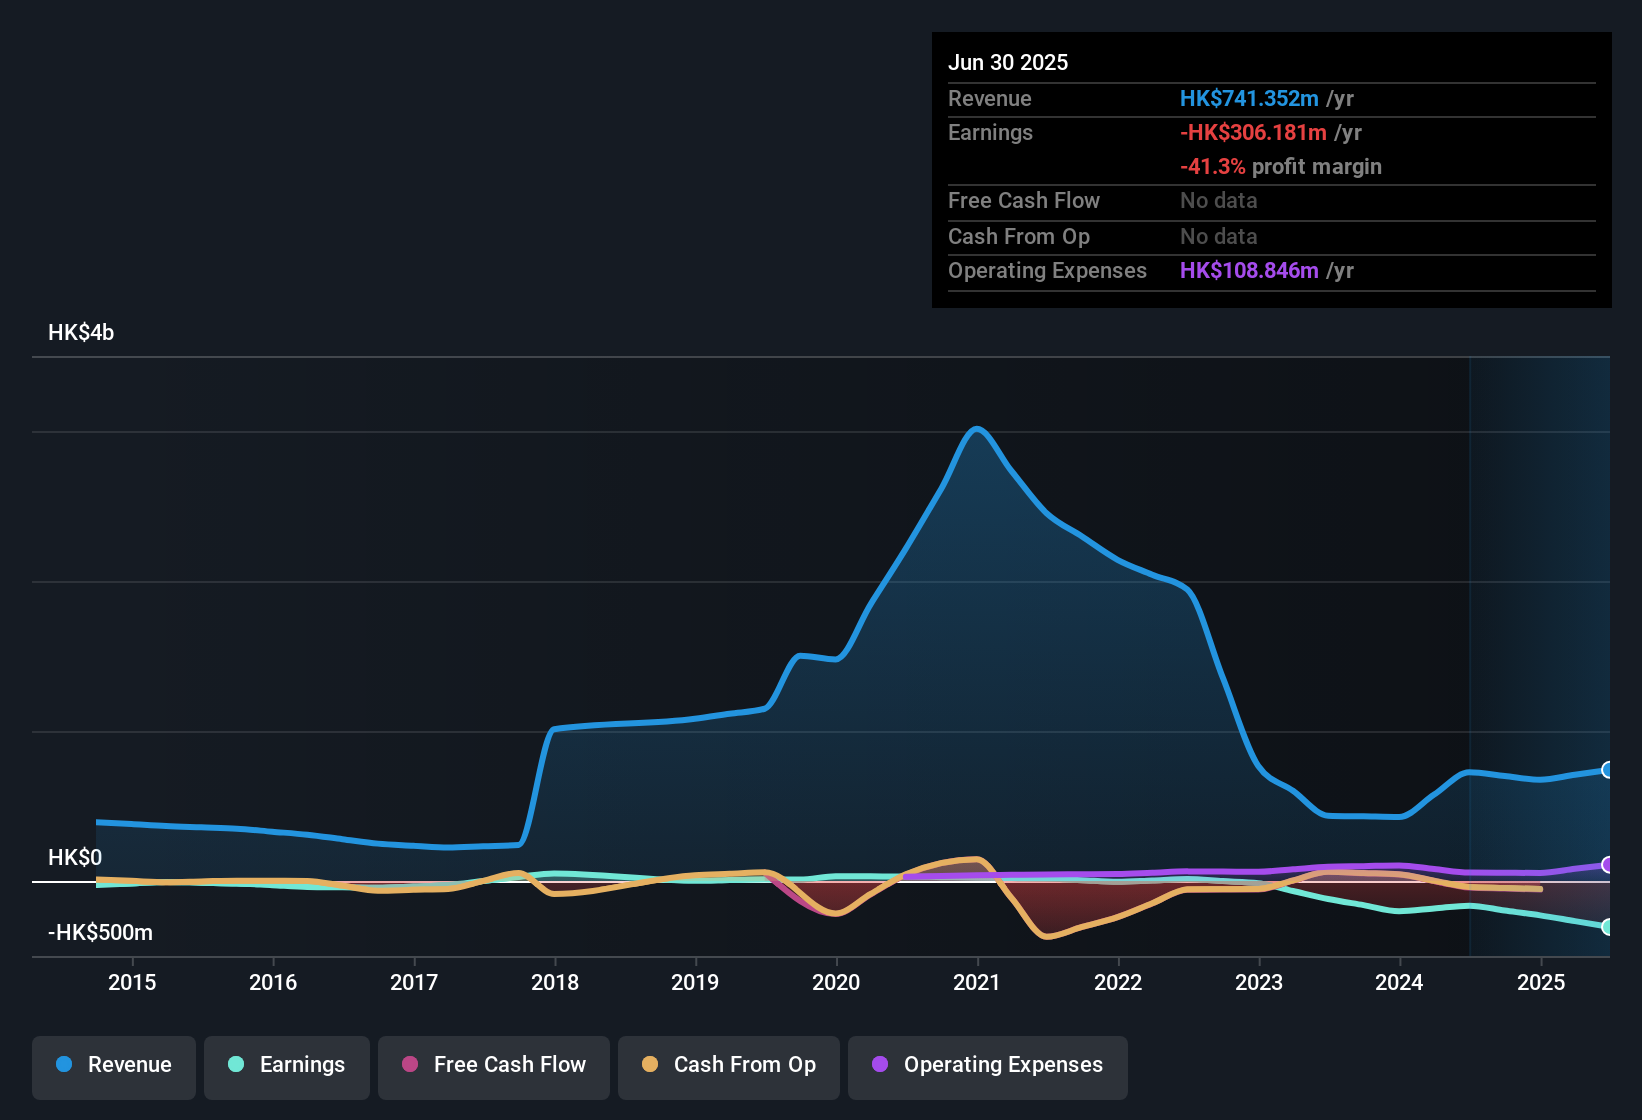Click the HK$4b y-axis label
This screenshot has height=1120, width=1642.
click(81, 333)
